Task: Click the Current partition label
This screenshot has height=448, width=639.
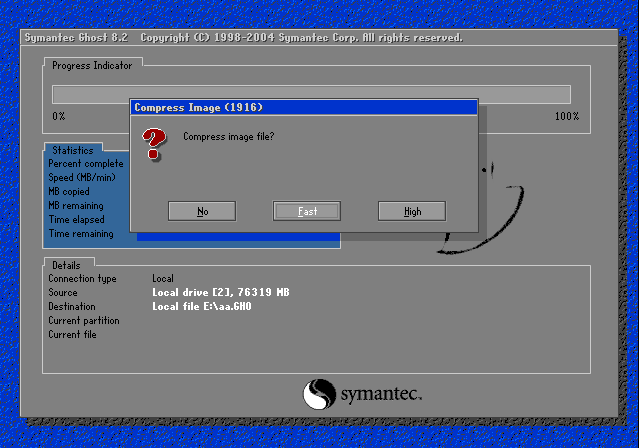Action: (x=84, y=321)
